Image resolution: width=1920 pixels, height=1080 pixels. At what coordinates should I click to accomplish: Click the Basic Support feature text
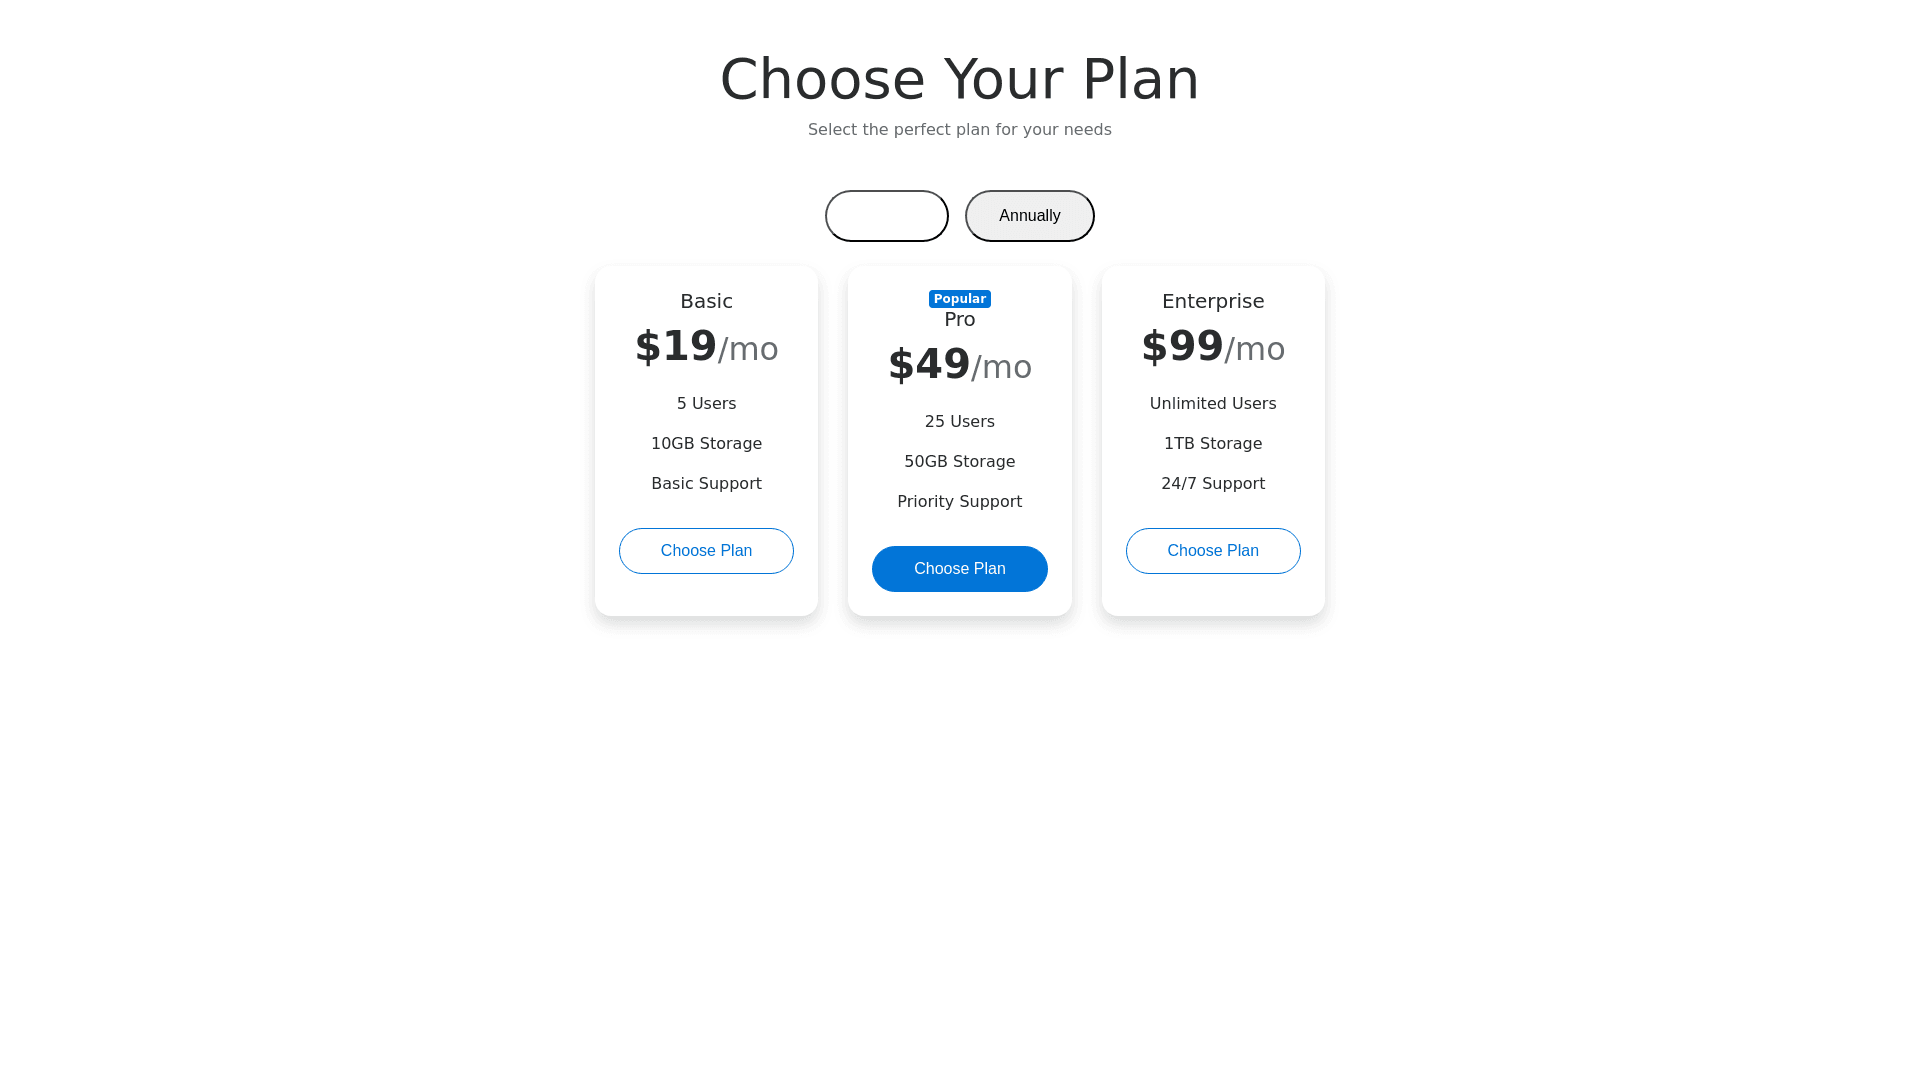pos(706,484)
